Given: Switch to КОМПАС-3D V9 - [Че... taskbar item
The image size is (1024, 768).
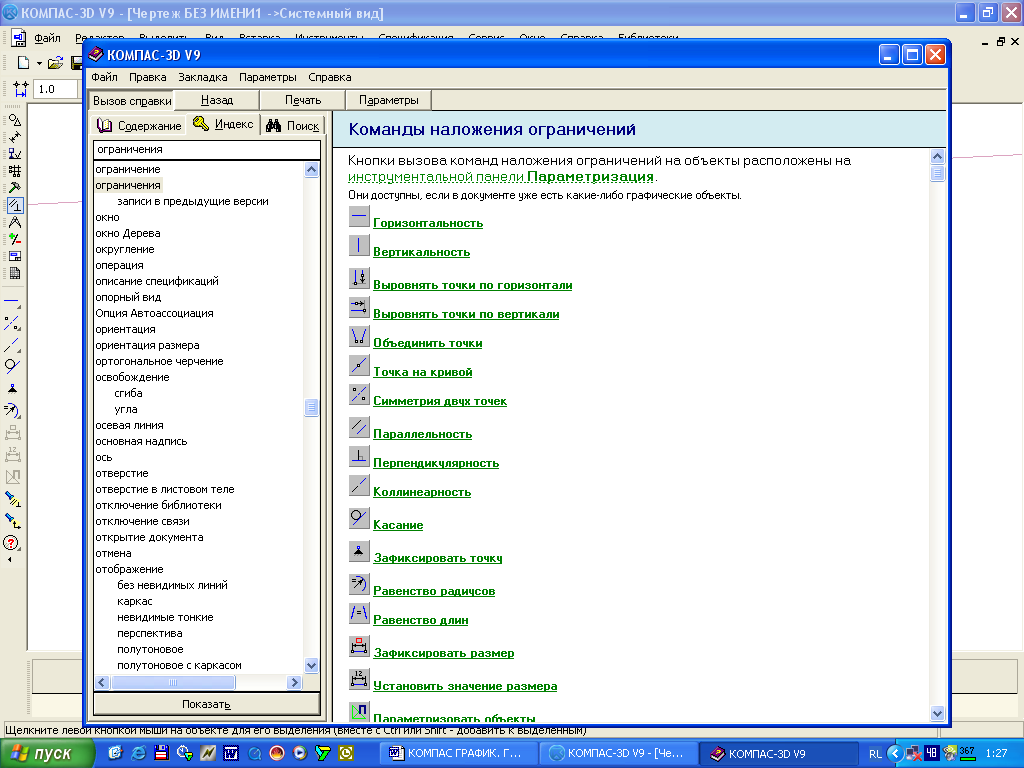Looking at the screenshot, I should 619,753.
